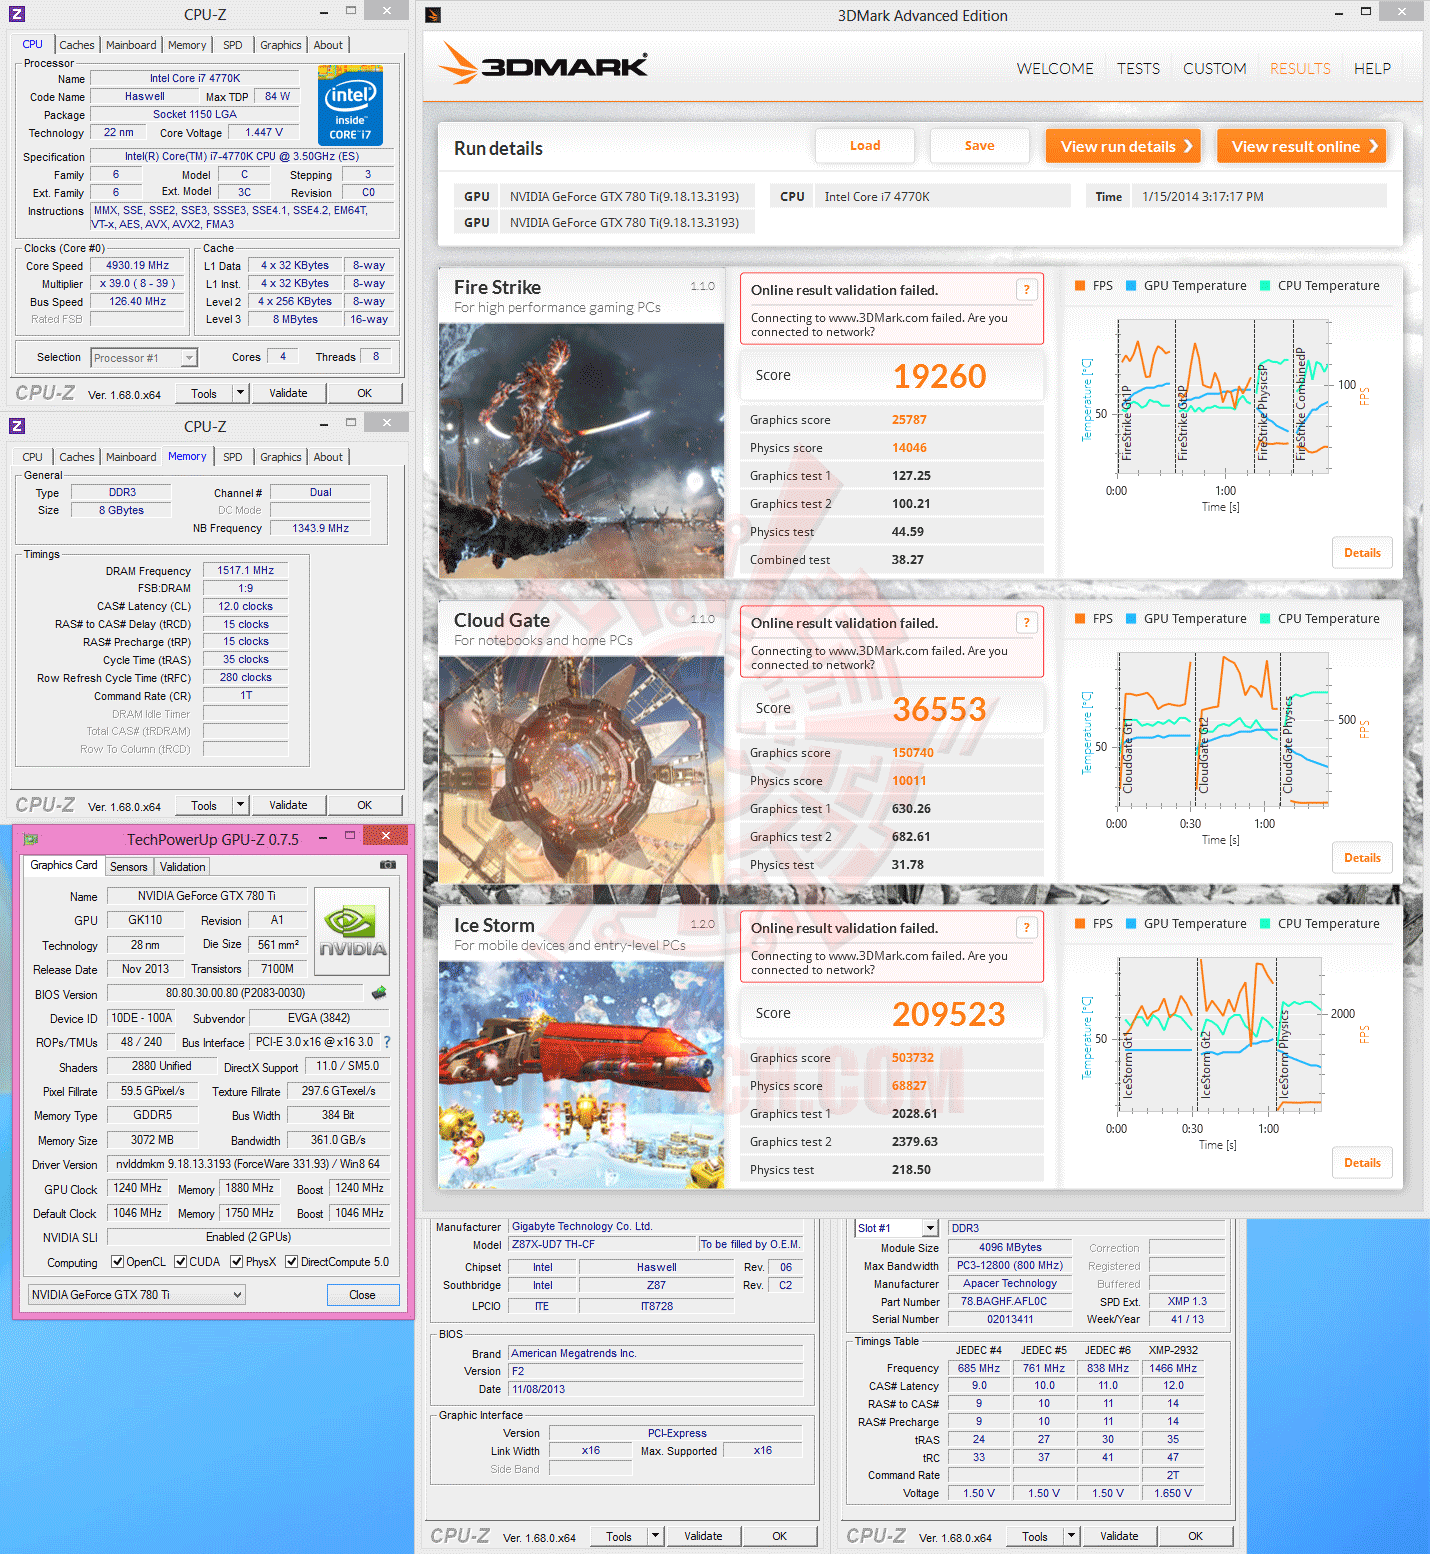This screenshot has width=1430, height=1554.
Task: Click the 3DMark app icon in the title bar
Action: pos(433,15)
